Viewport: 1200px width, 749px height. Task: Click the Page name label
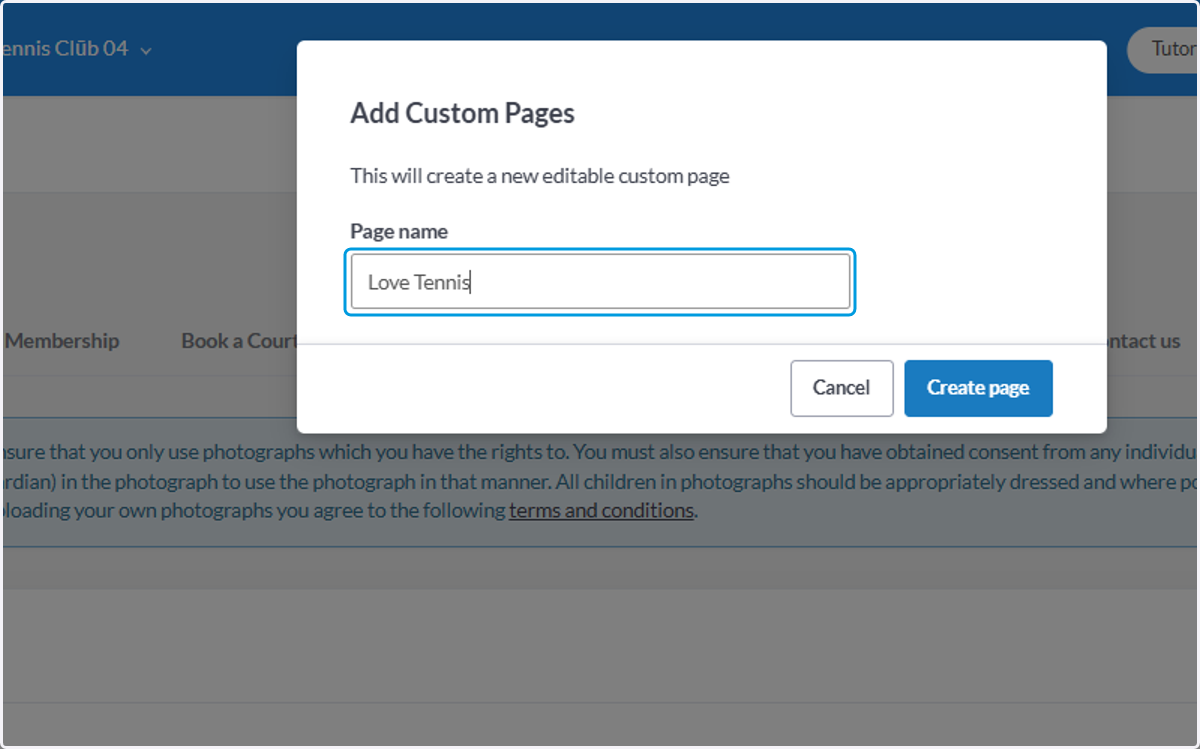pyautogui.click(x=399, y=231)
